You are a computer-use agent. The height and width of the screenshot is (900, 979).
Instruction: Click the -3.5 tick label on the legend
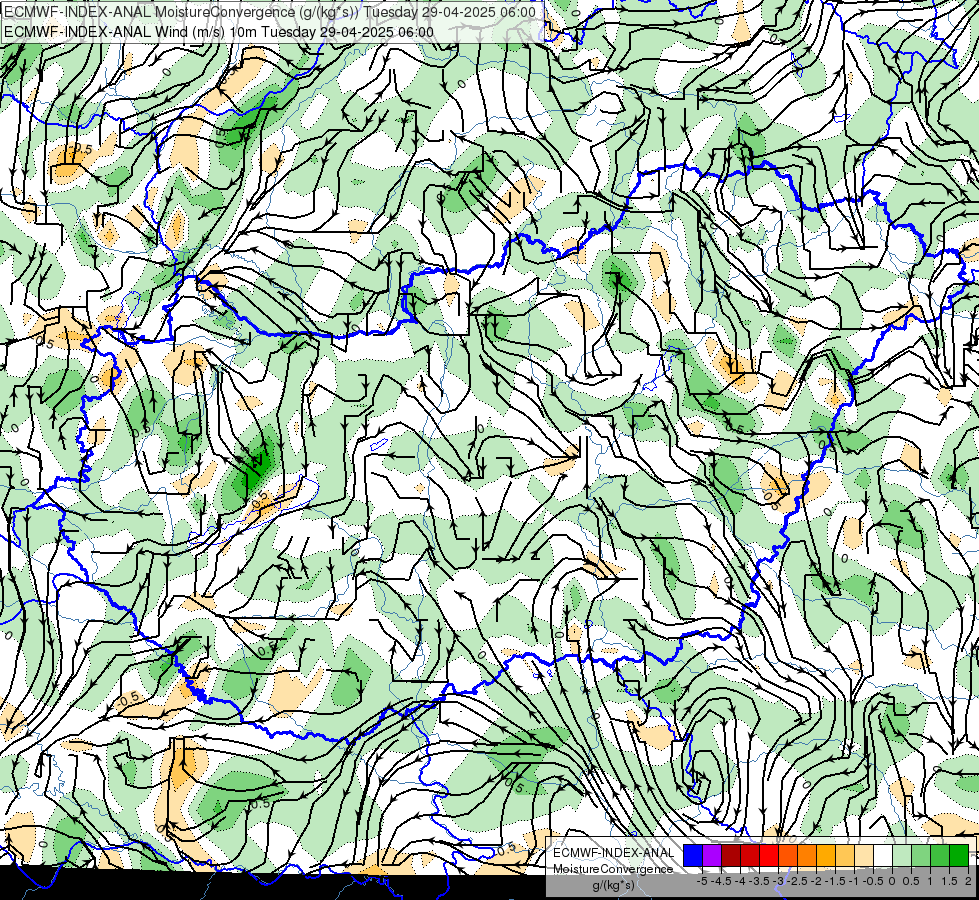[x=759, y=881]
